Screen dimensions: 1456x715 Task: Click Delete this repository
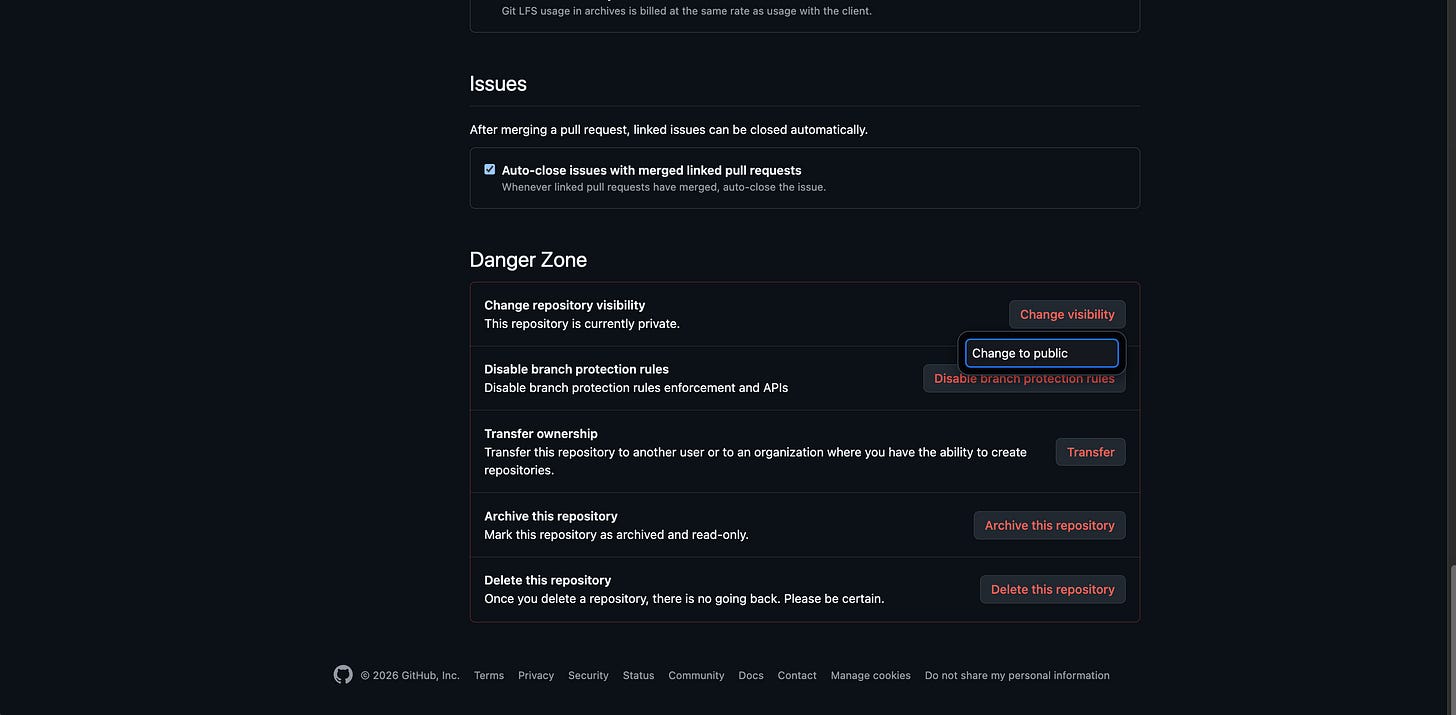click(x=1052, y=587)
